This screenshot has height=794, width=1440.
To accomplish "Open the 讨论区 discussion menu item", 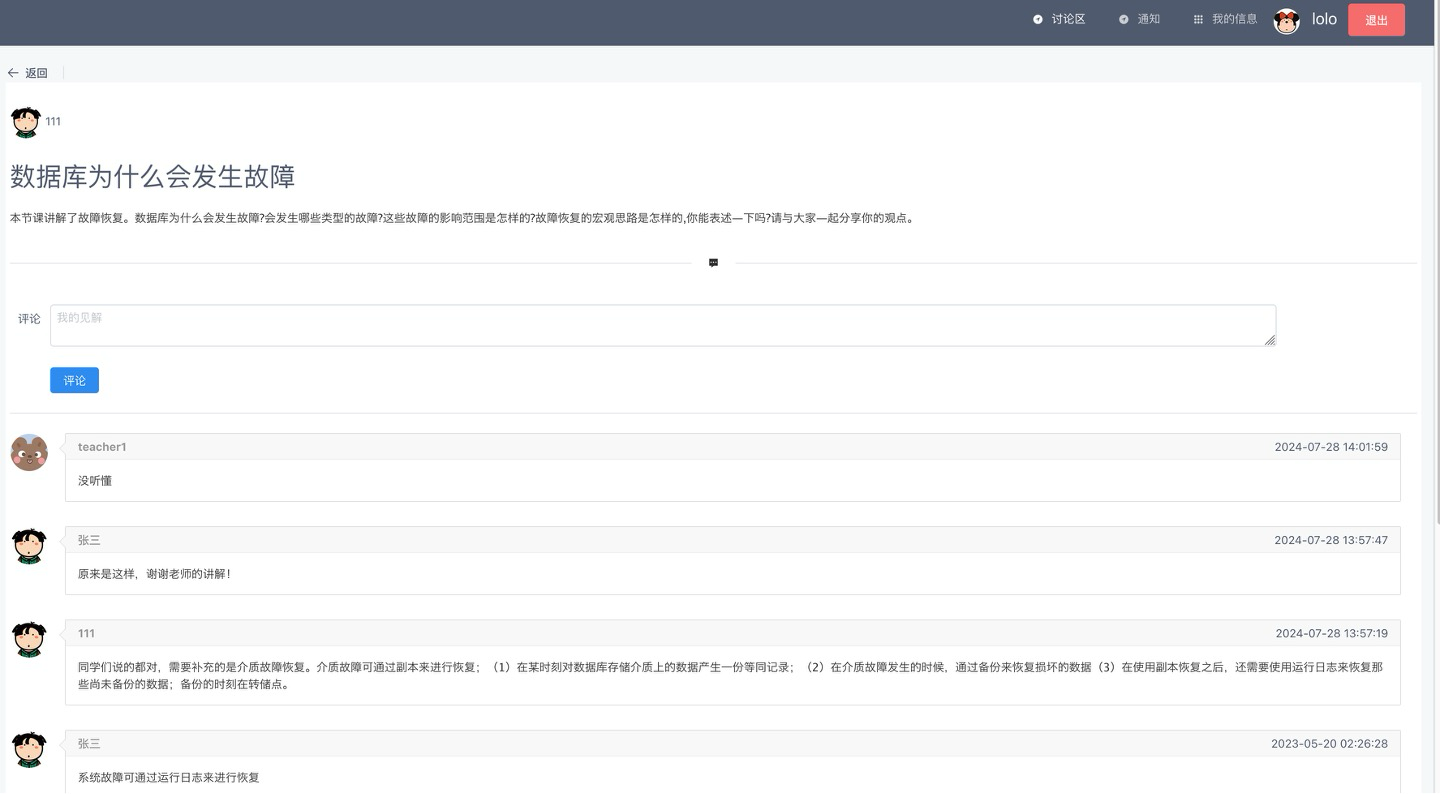I will (1059, 19).
